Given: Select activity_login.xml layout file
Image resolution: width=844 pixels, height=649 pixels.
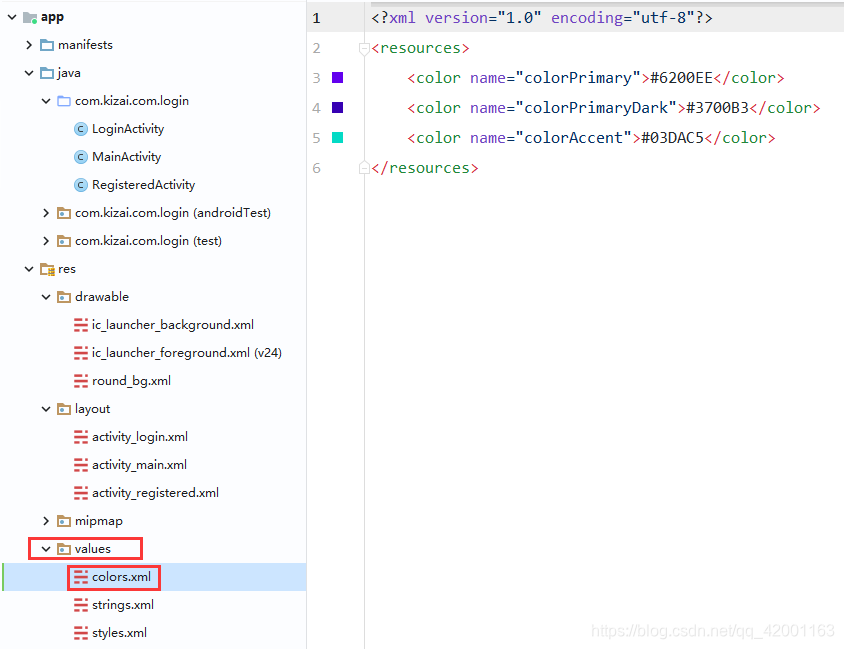Looking at the screenshot, I should point(140,437).
